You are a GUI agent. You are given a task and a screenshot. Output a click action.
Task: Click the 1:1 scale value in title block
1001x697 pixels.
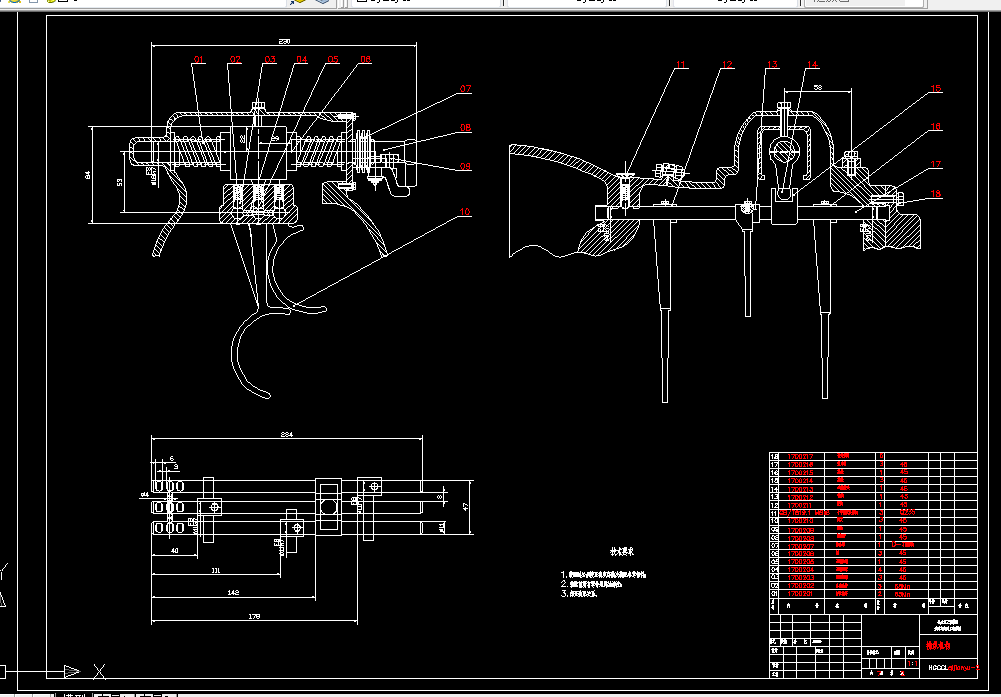(x=913, y=663)
